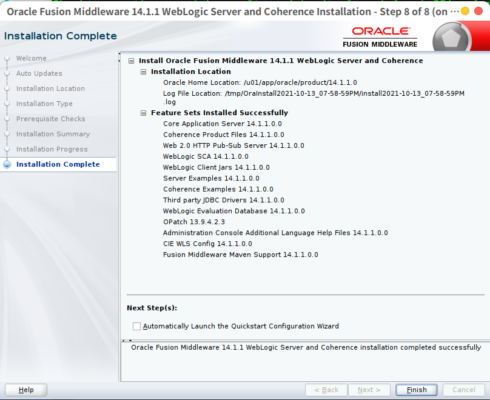Go to Installation Location step in sidebar
Image resolution: width=490 pixels, height=400 pixels.
tap(50, 89)
